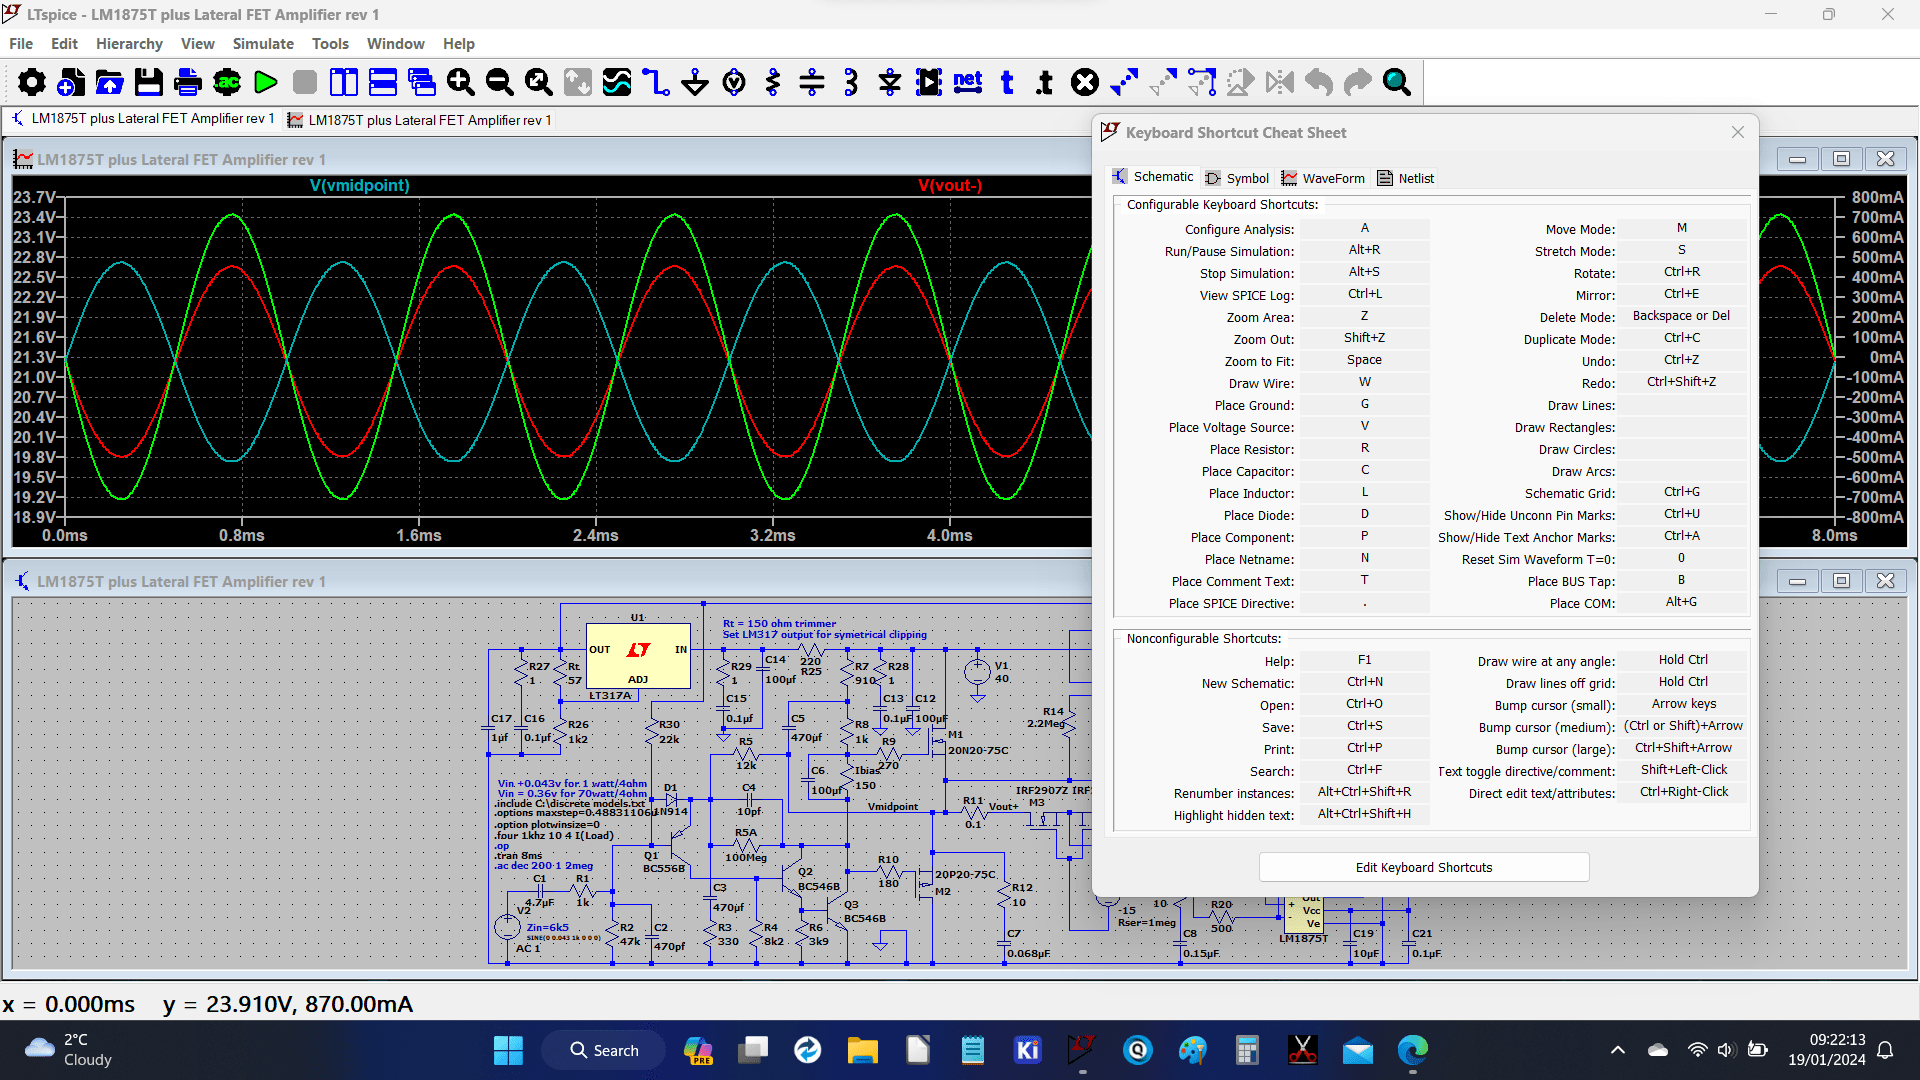Open the Edit menu

pyautogui.click(x=64, y=44)
